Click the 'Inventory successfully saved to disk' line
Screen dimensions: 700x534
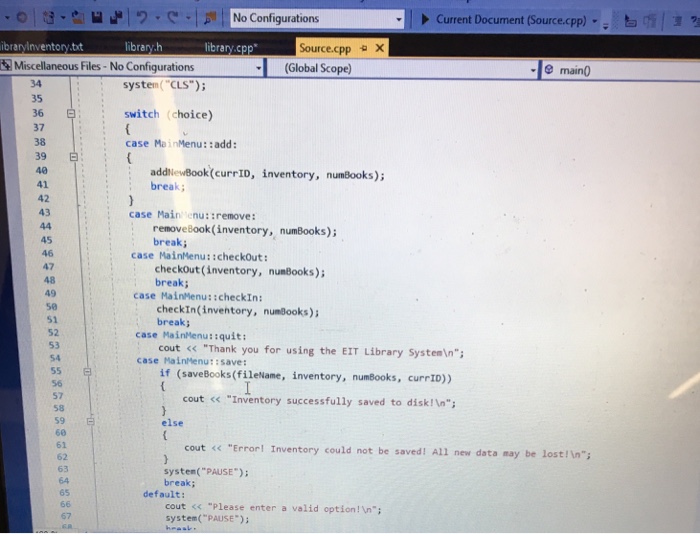(x=319, y=400)
